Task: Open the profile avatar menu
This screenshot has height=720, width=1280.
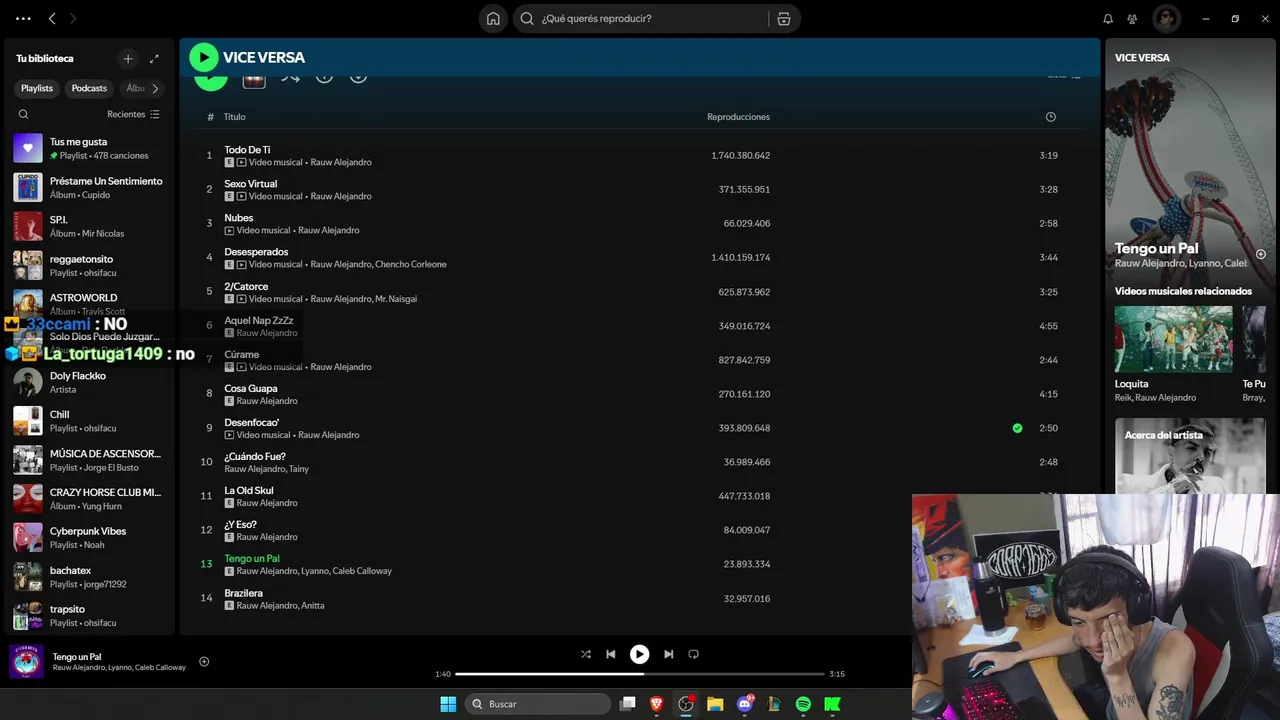Action: tap(1166, 19)
